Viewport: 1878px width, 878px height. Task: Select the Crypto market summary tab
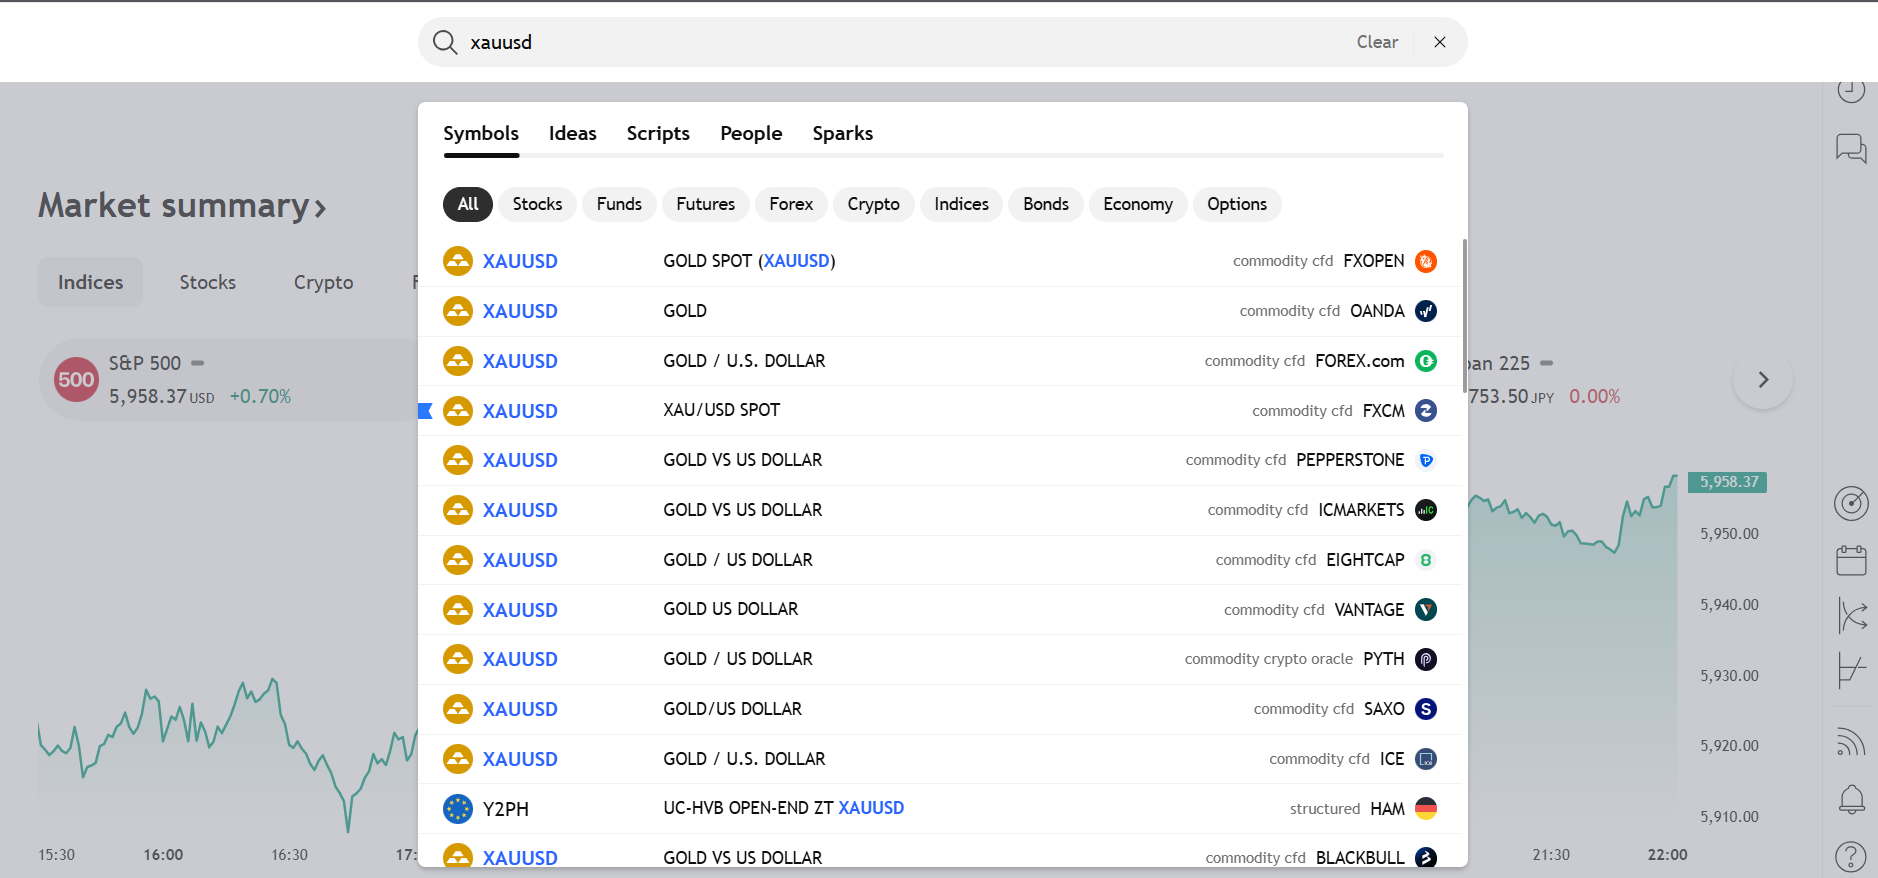point(323,282)
